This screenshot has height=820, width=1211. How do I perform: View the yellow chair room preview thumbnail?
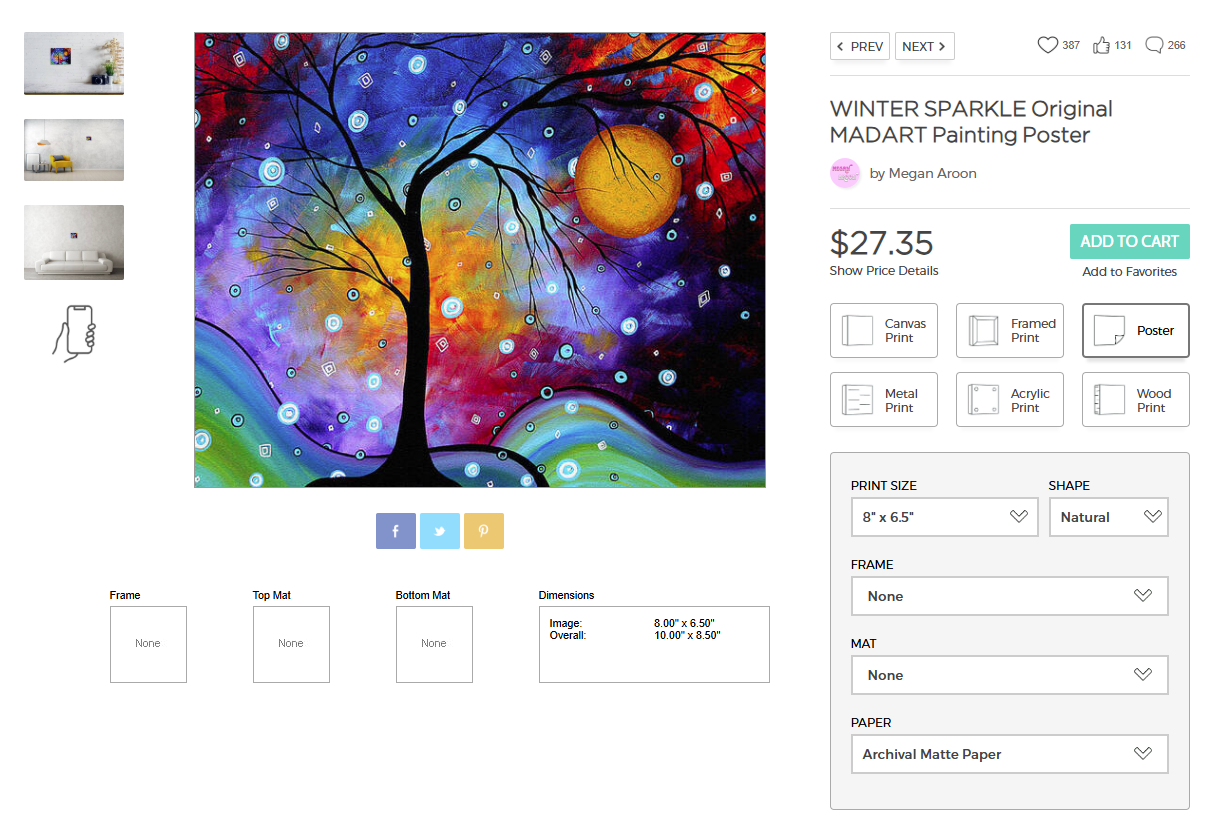pyautogui.click(x=74, y=150)
